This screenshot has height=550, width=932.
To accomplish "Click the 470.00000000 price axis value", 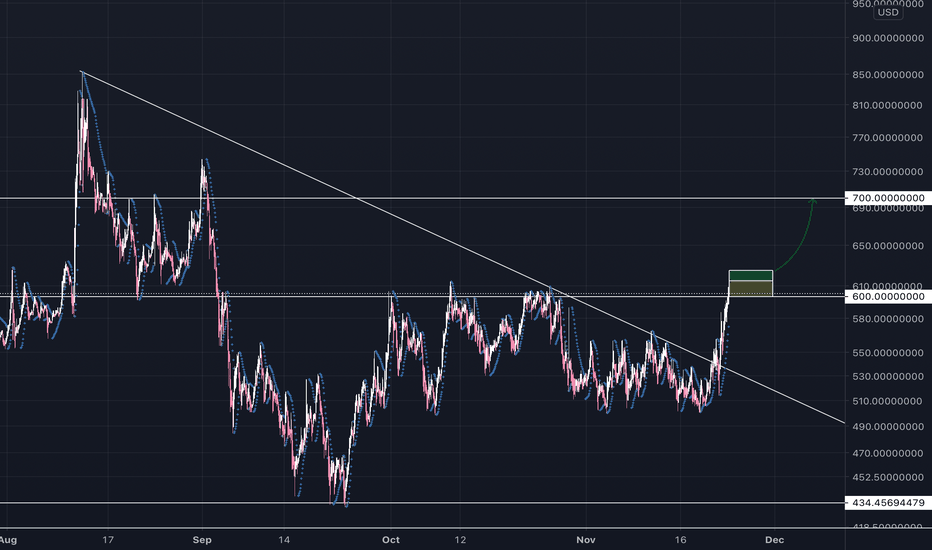I will click(x=887, y=453).
